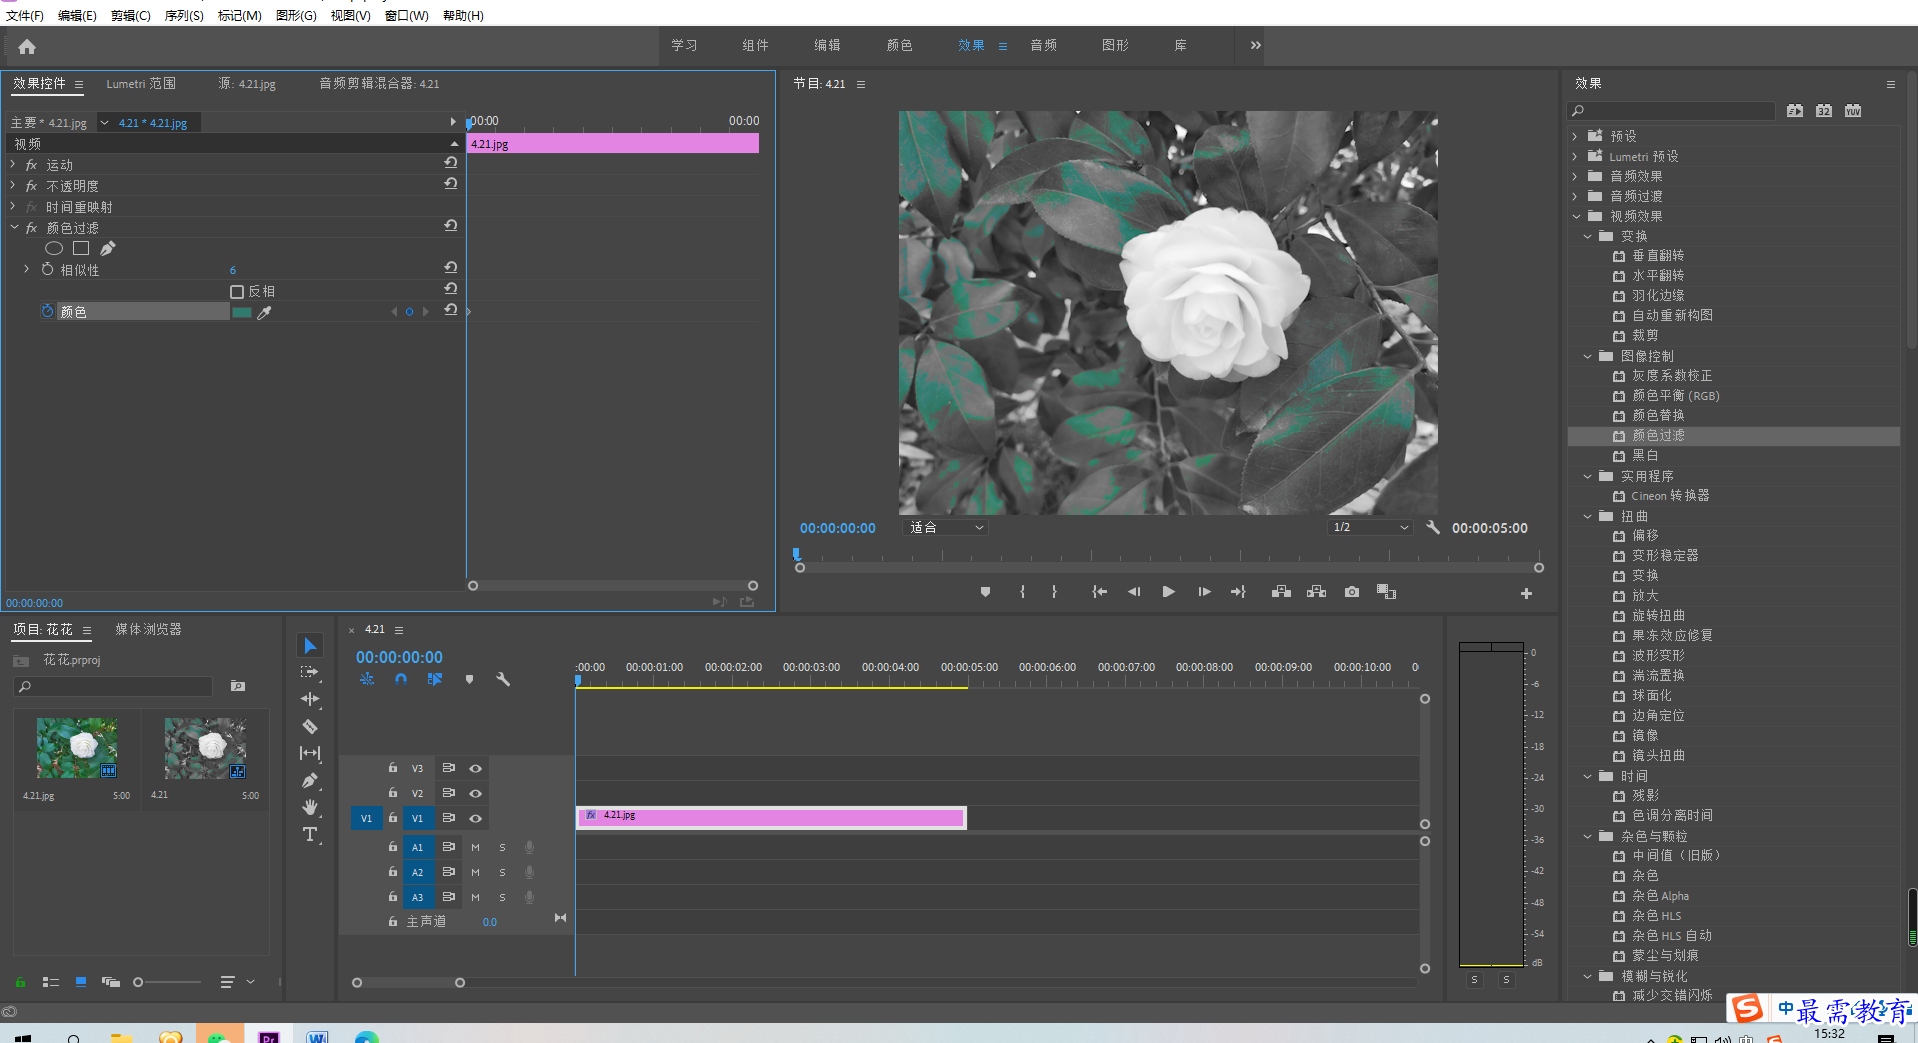Select the Track Select Forward tool

point(310,672)
